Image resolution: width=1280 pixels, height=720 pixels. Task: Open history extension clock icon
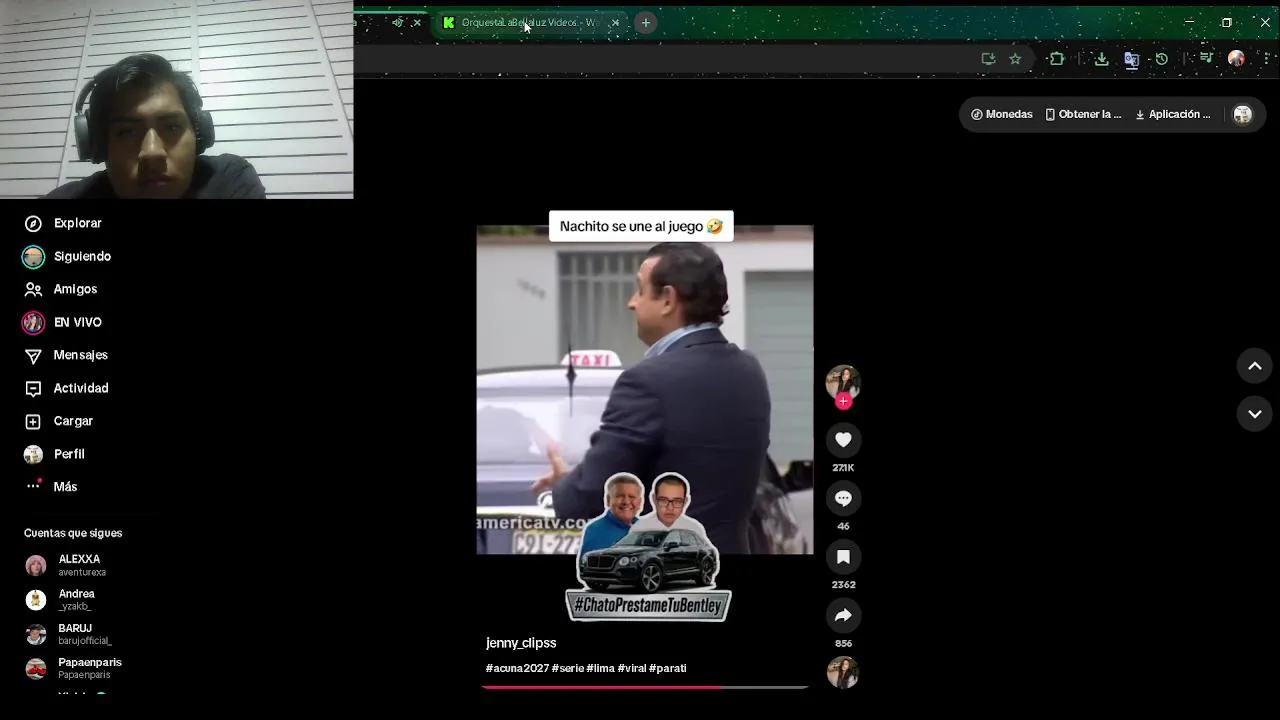[1161, 59]
